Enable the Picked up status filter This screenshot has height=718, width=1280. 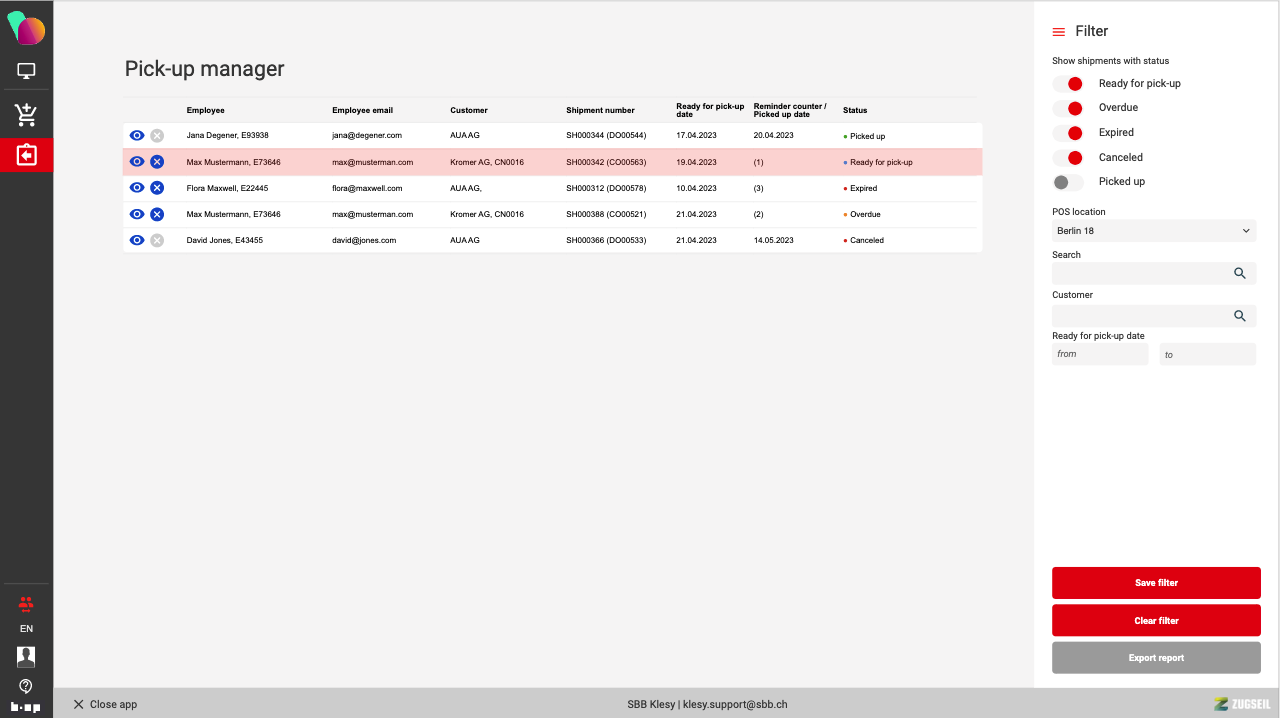point(1068,182)
